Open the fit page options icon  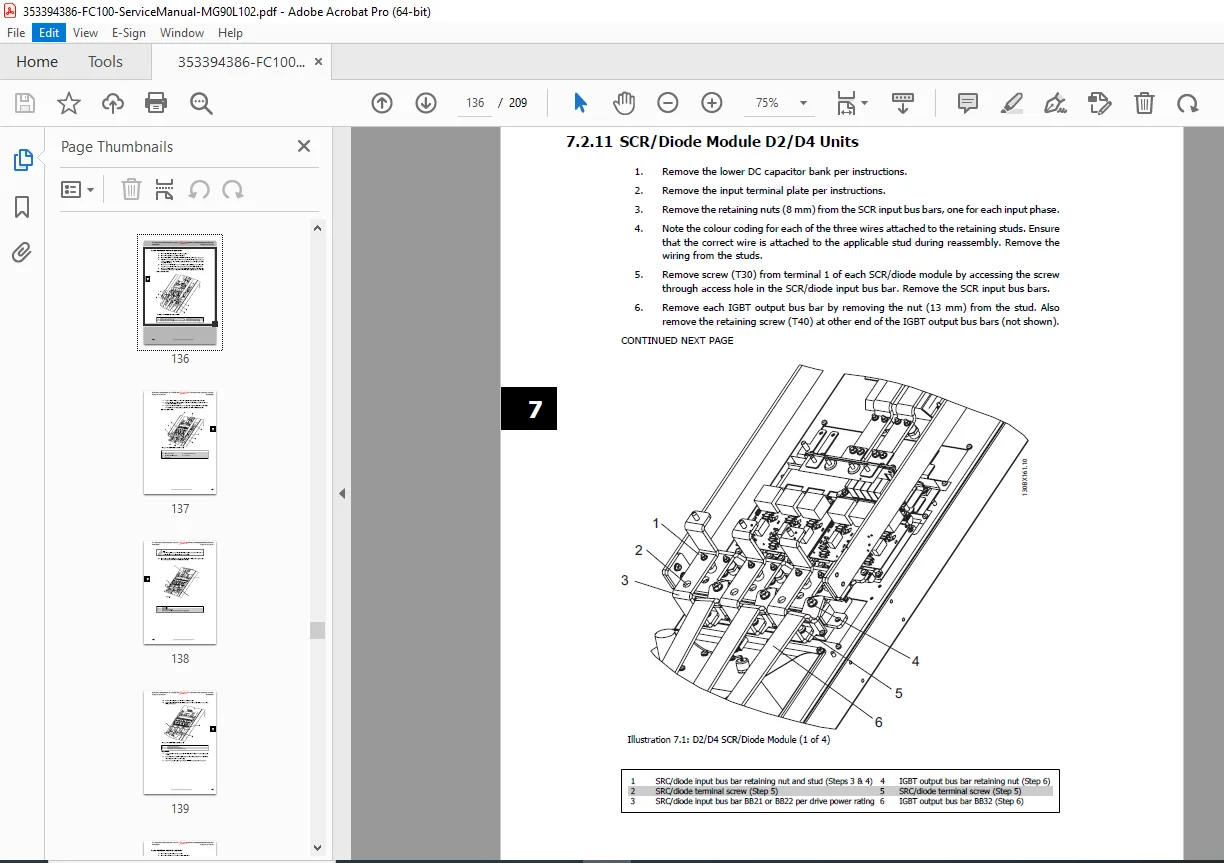pyautogui.click(x=852, y=103)
